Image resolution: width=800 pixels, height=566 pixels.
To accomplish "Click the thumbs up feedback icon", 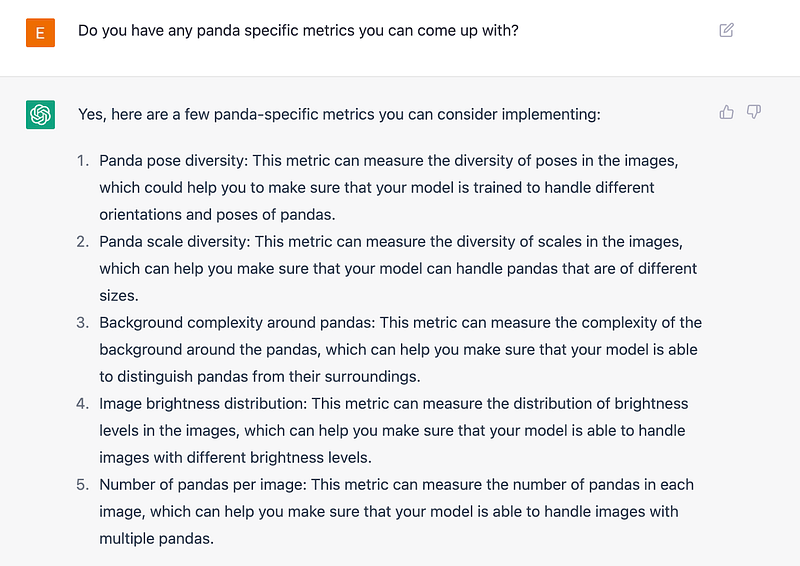I will [x=727, y=112].
